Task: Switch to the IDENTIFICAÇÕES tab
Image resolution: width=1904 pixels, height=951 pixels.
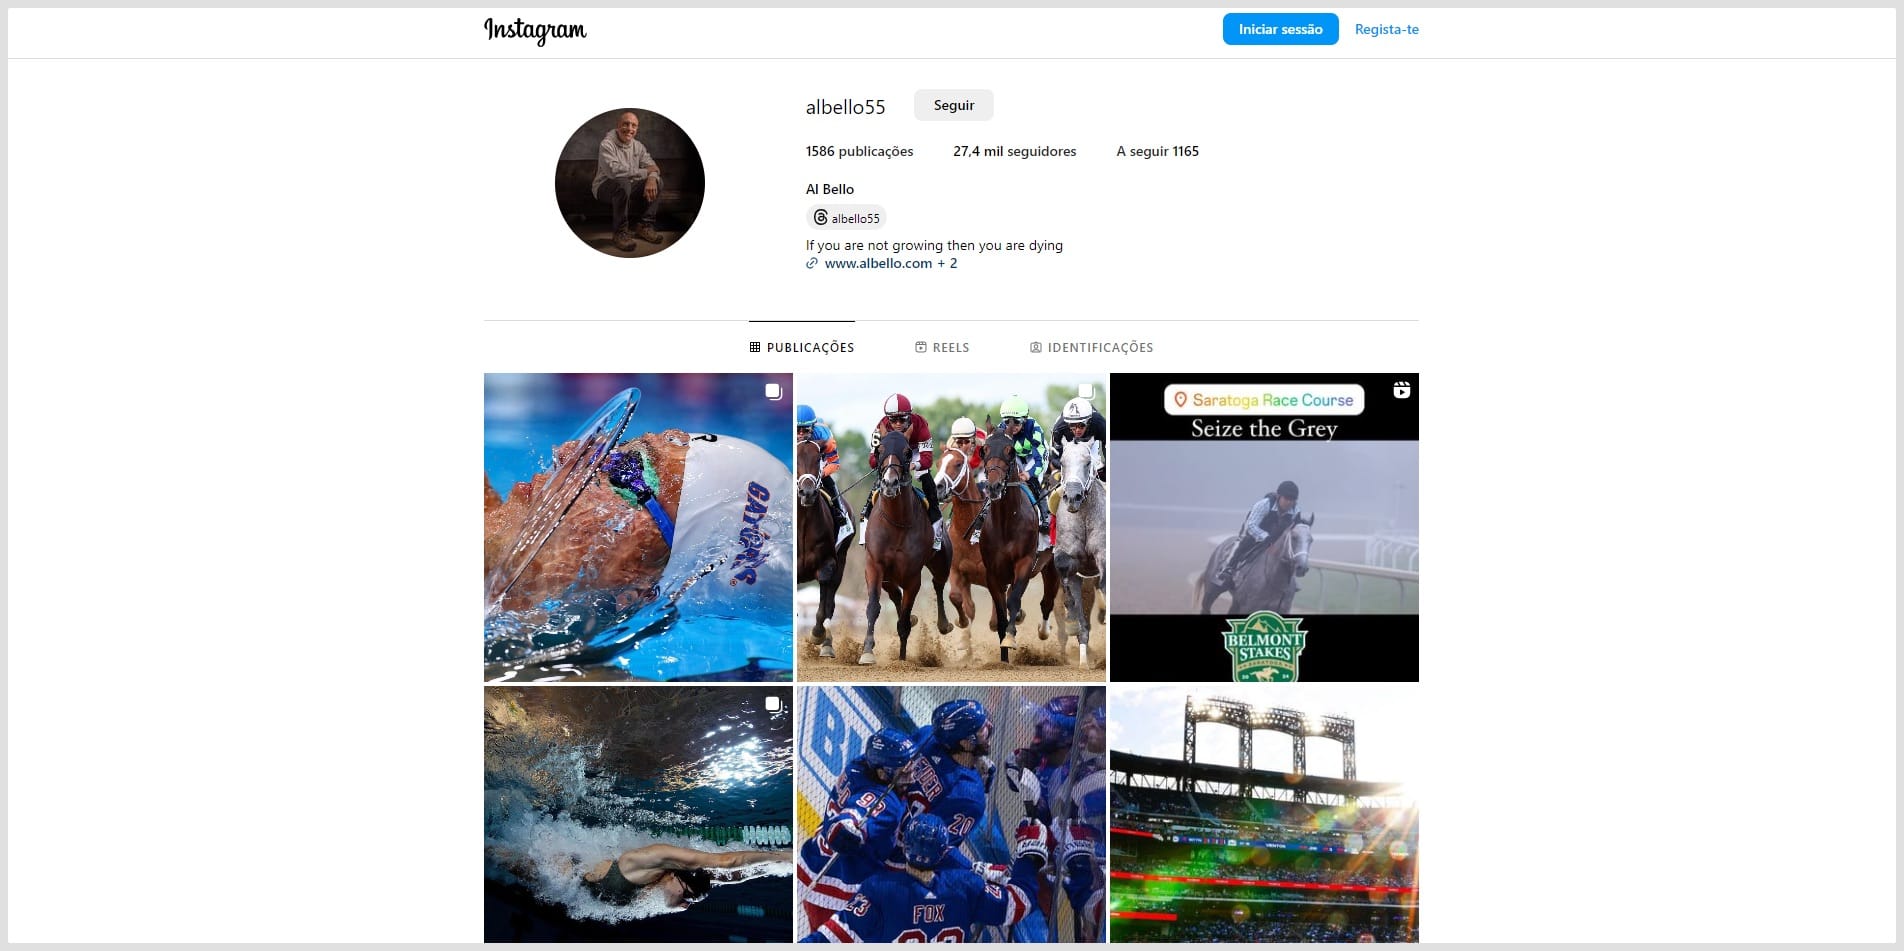Action: 1091,348
